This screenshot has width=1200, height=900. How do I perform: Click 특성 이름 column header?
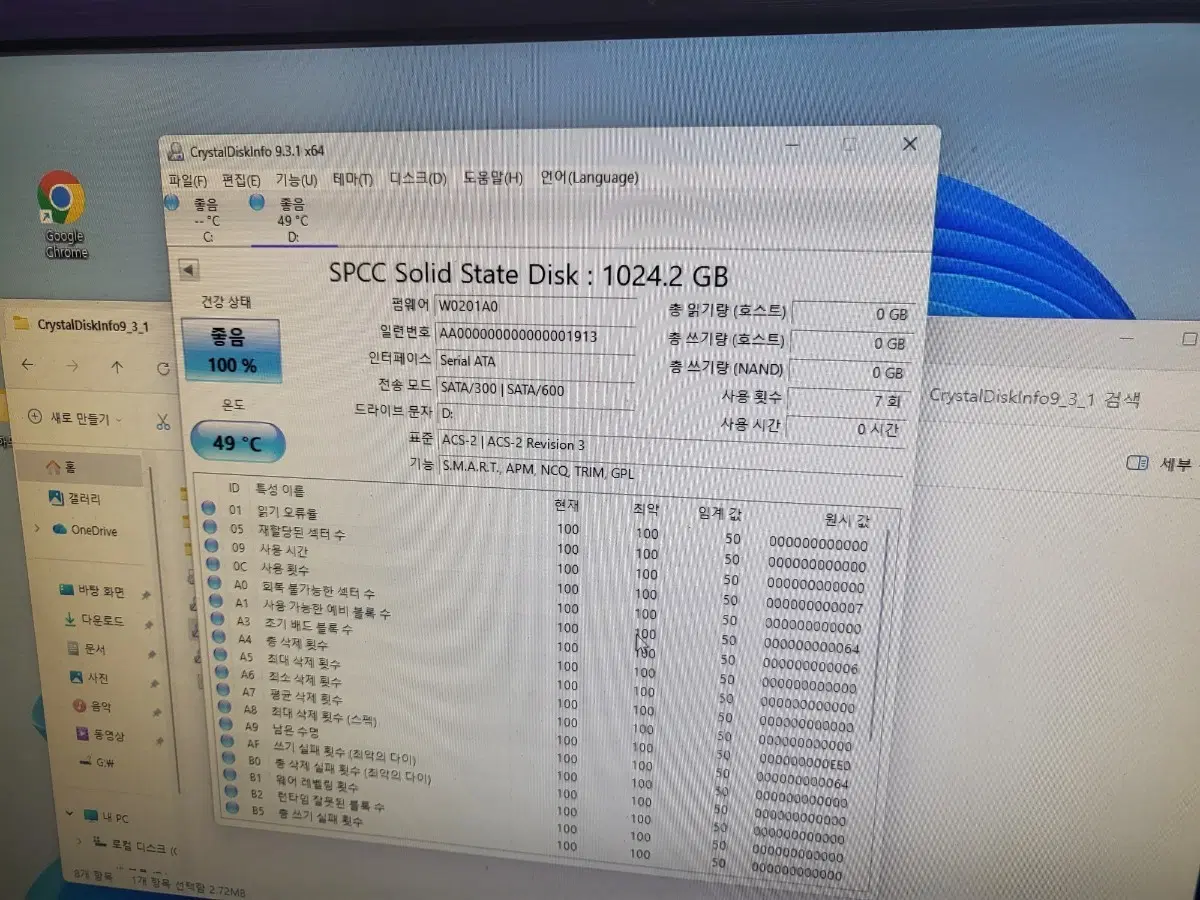coord(280,491)
